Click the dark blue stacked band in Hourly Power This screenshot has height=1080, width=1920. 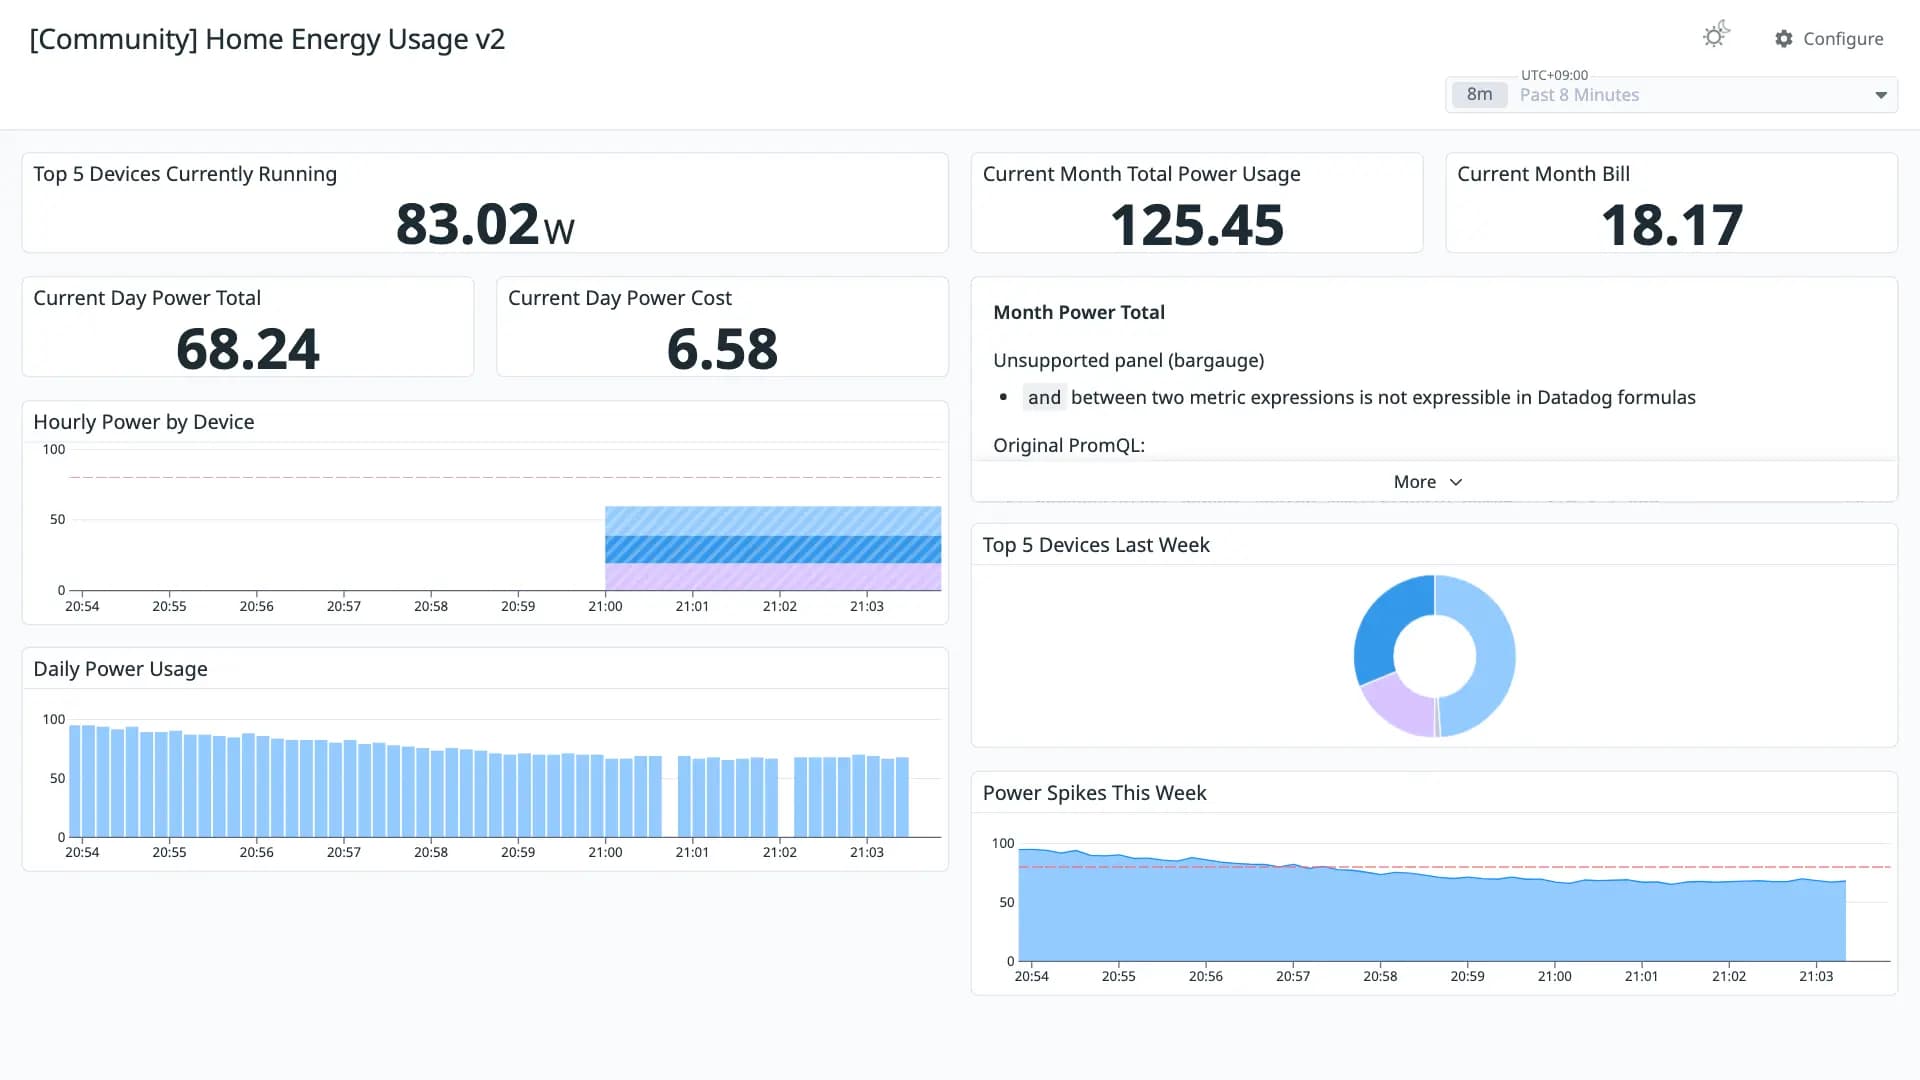click(773, 549)
